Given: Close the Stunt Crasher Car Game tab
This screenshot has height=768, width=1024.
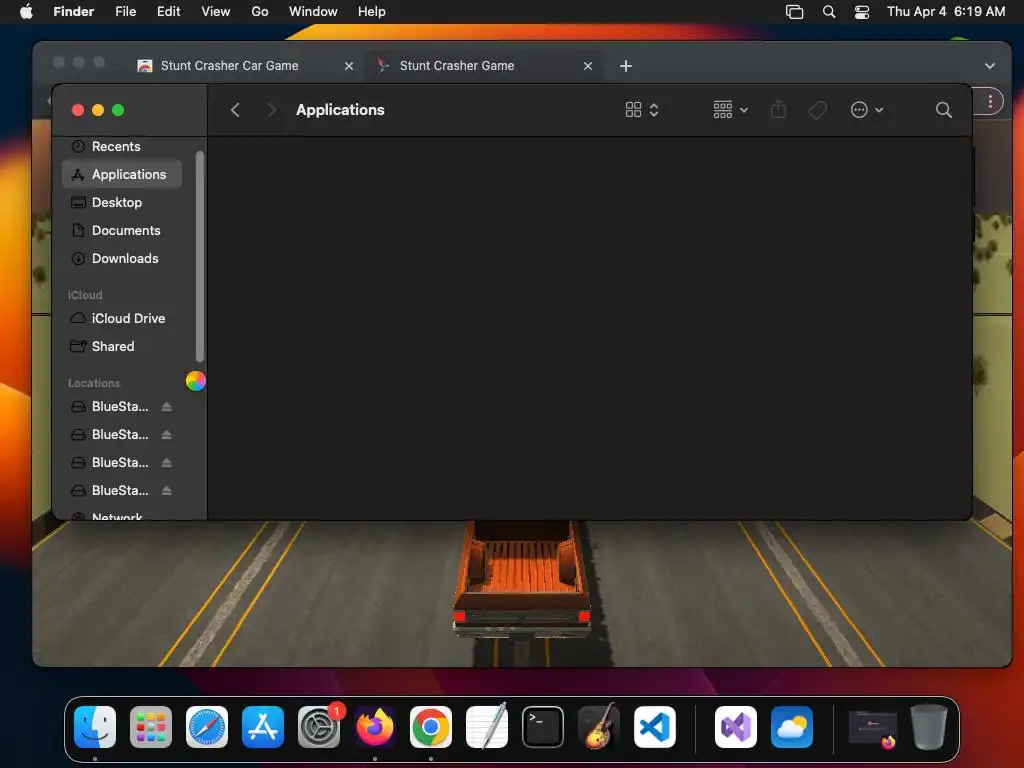Looking at the screenshot, I should tap(349, 66).
